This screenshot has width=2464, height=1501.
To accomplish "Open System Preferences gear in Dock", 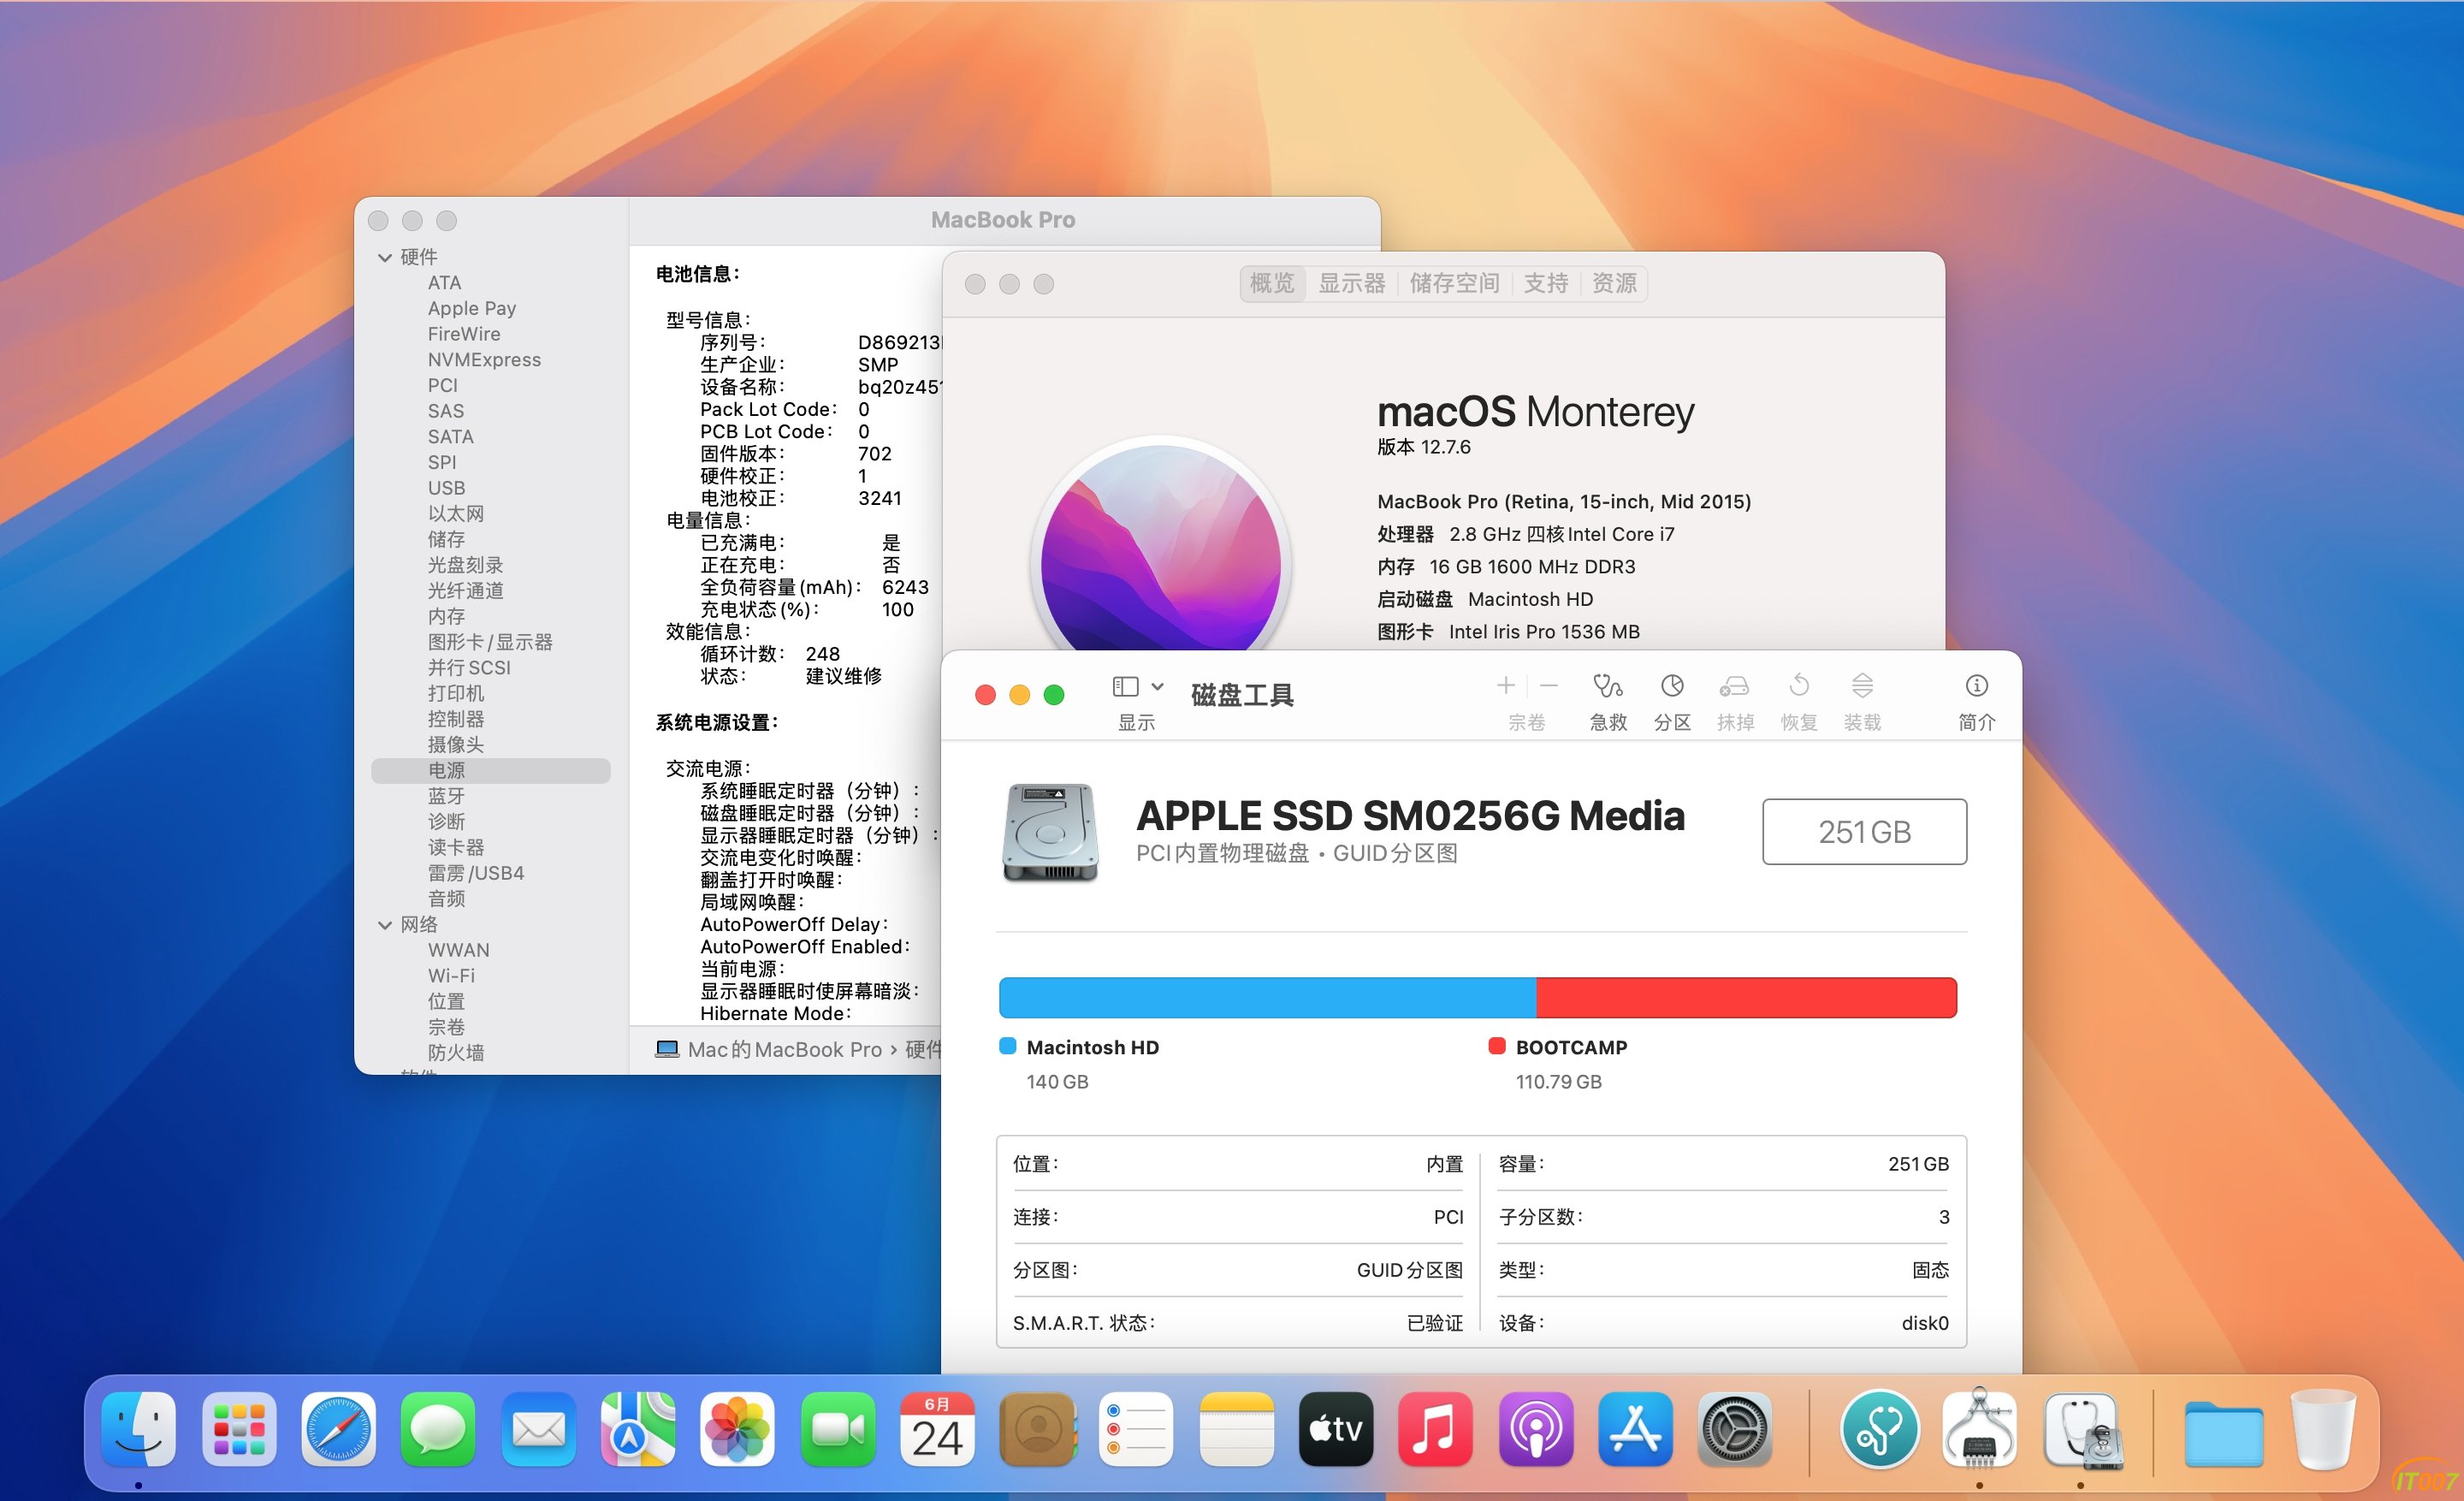I will [1735, 1429].
